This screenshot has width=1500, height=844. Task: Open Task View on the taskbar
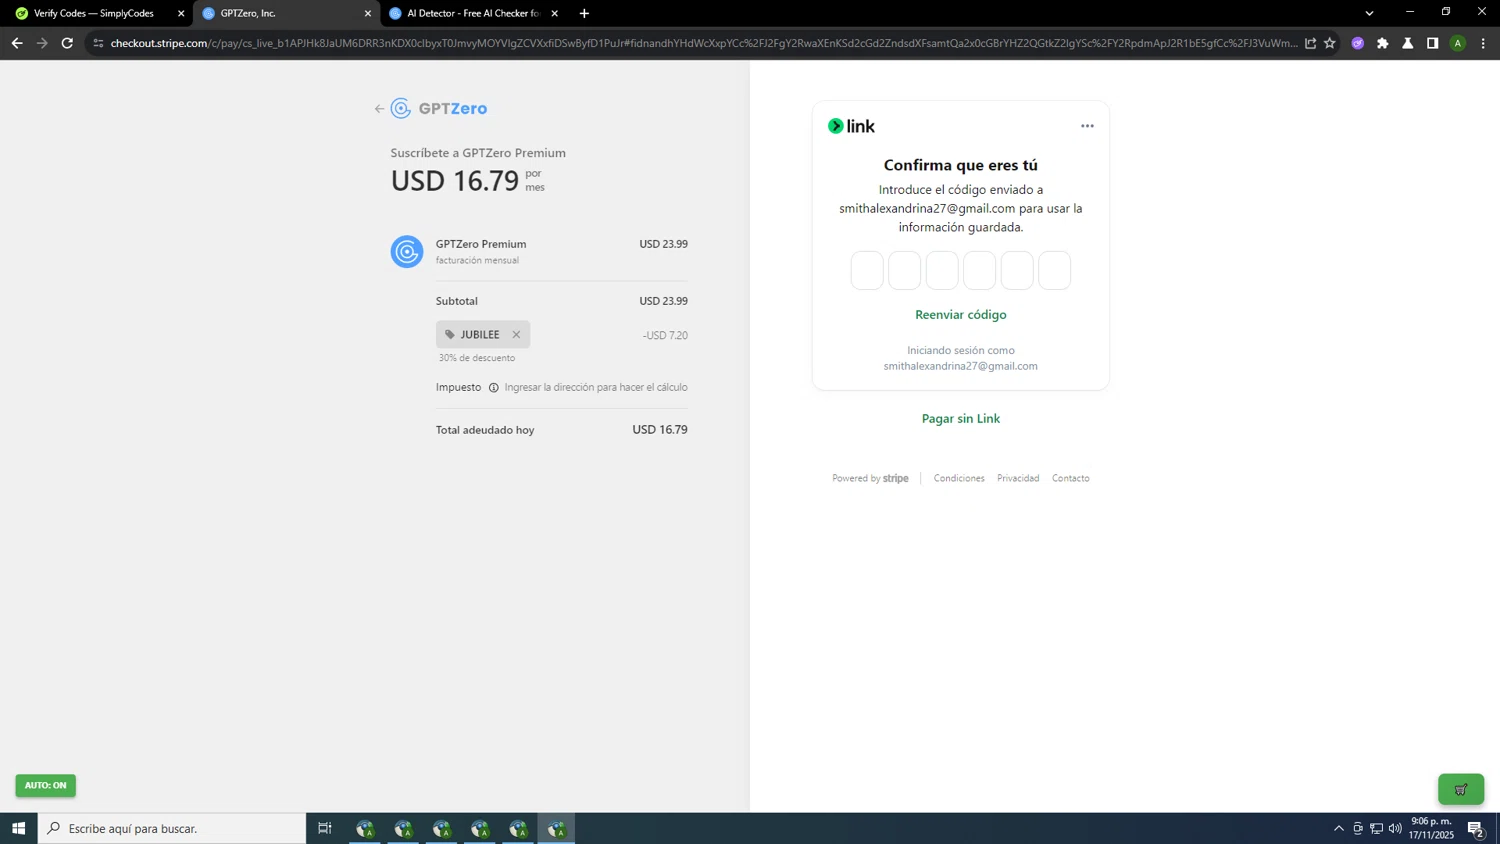pyautogui.click(x=325, y=828)
